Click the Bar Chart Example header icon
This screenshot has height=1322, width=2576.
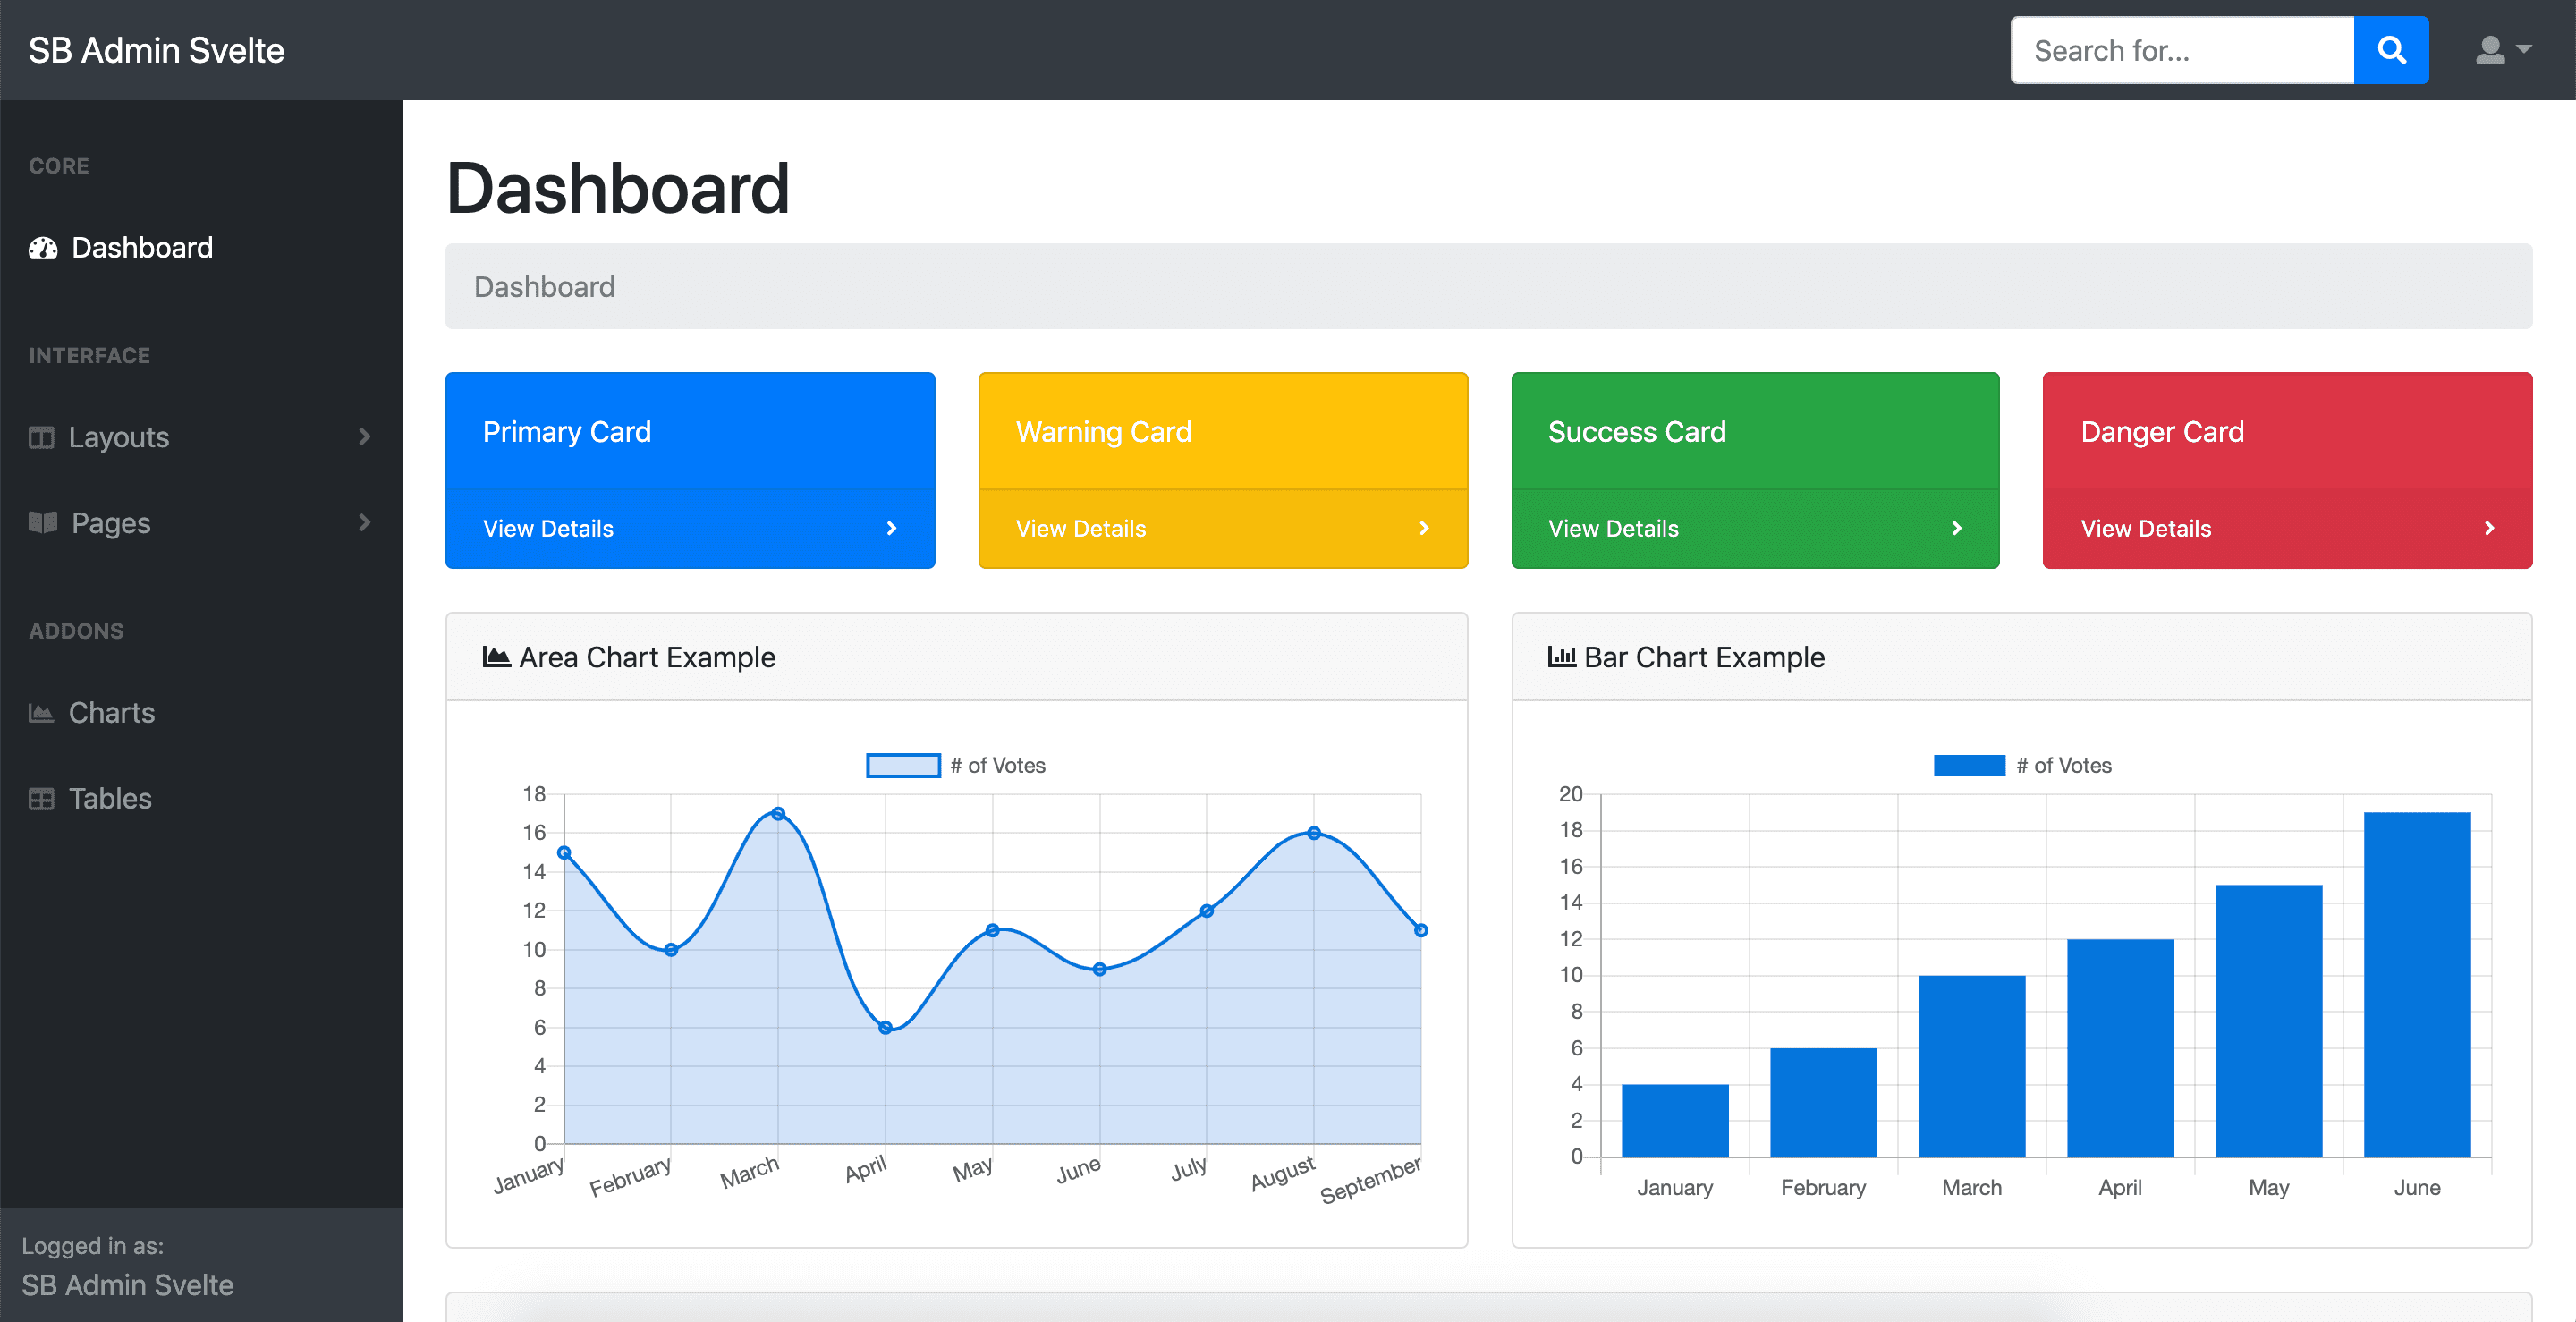pos(1561,657)
